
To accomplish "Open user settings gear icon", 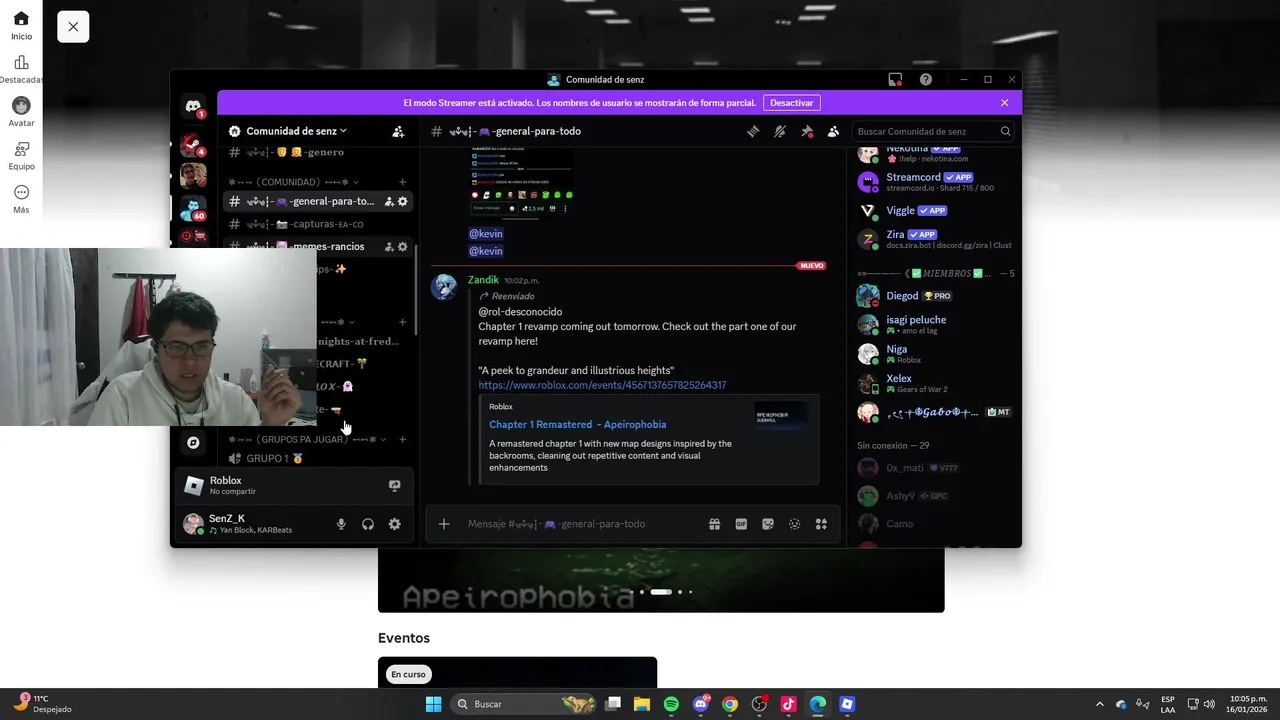I will (x=395, y=524).
